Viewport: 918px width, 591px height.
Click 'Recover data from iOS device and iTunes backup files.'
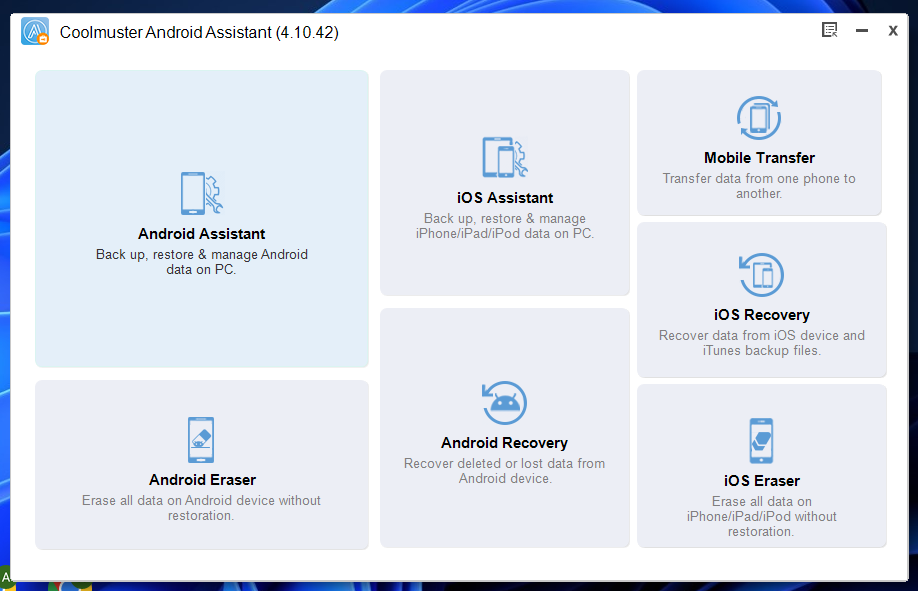[x=761, y=343]
